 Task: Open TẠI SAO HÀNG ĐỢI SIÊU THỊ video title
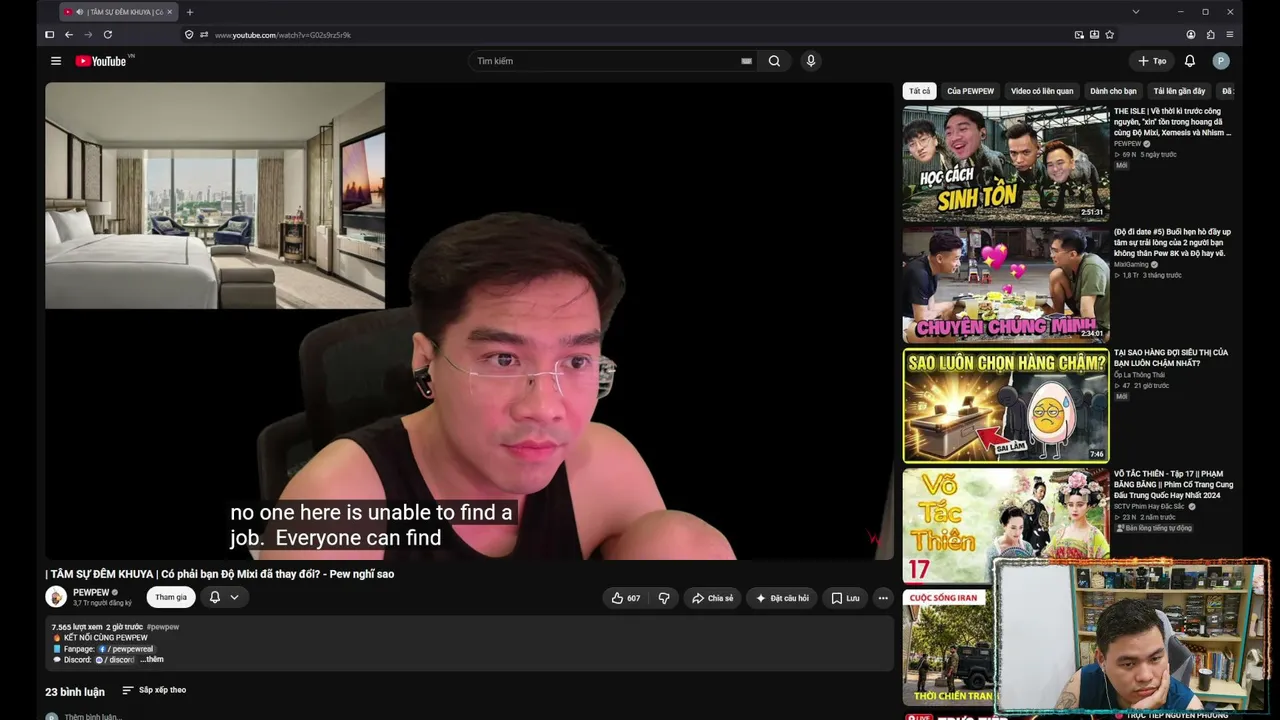(1171, 357)
